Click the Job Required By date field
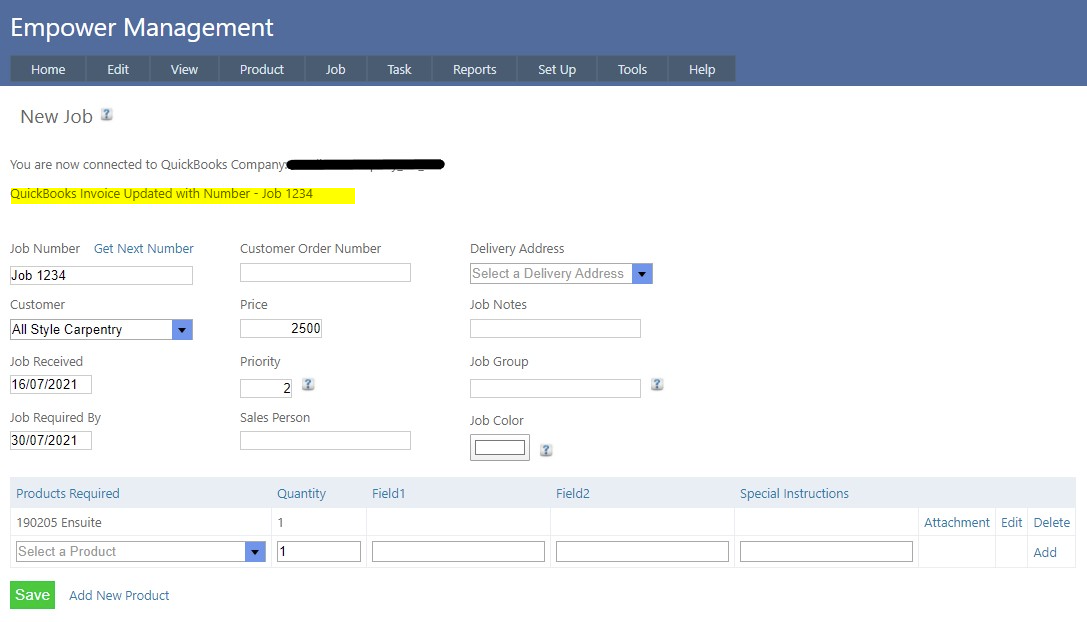 pos(51,441)
